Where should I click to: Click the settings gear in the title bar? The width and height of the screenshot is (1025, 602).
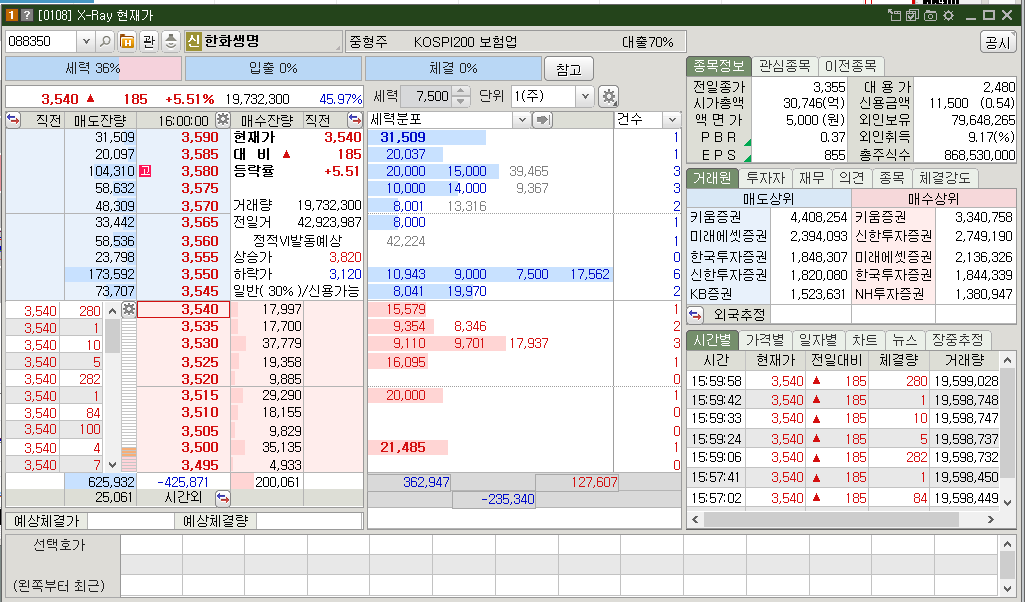tap(949, 14)
